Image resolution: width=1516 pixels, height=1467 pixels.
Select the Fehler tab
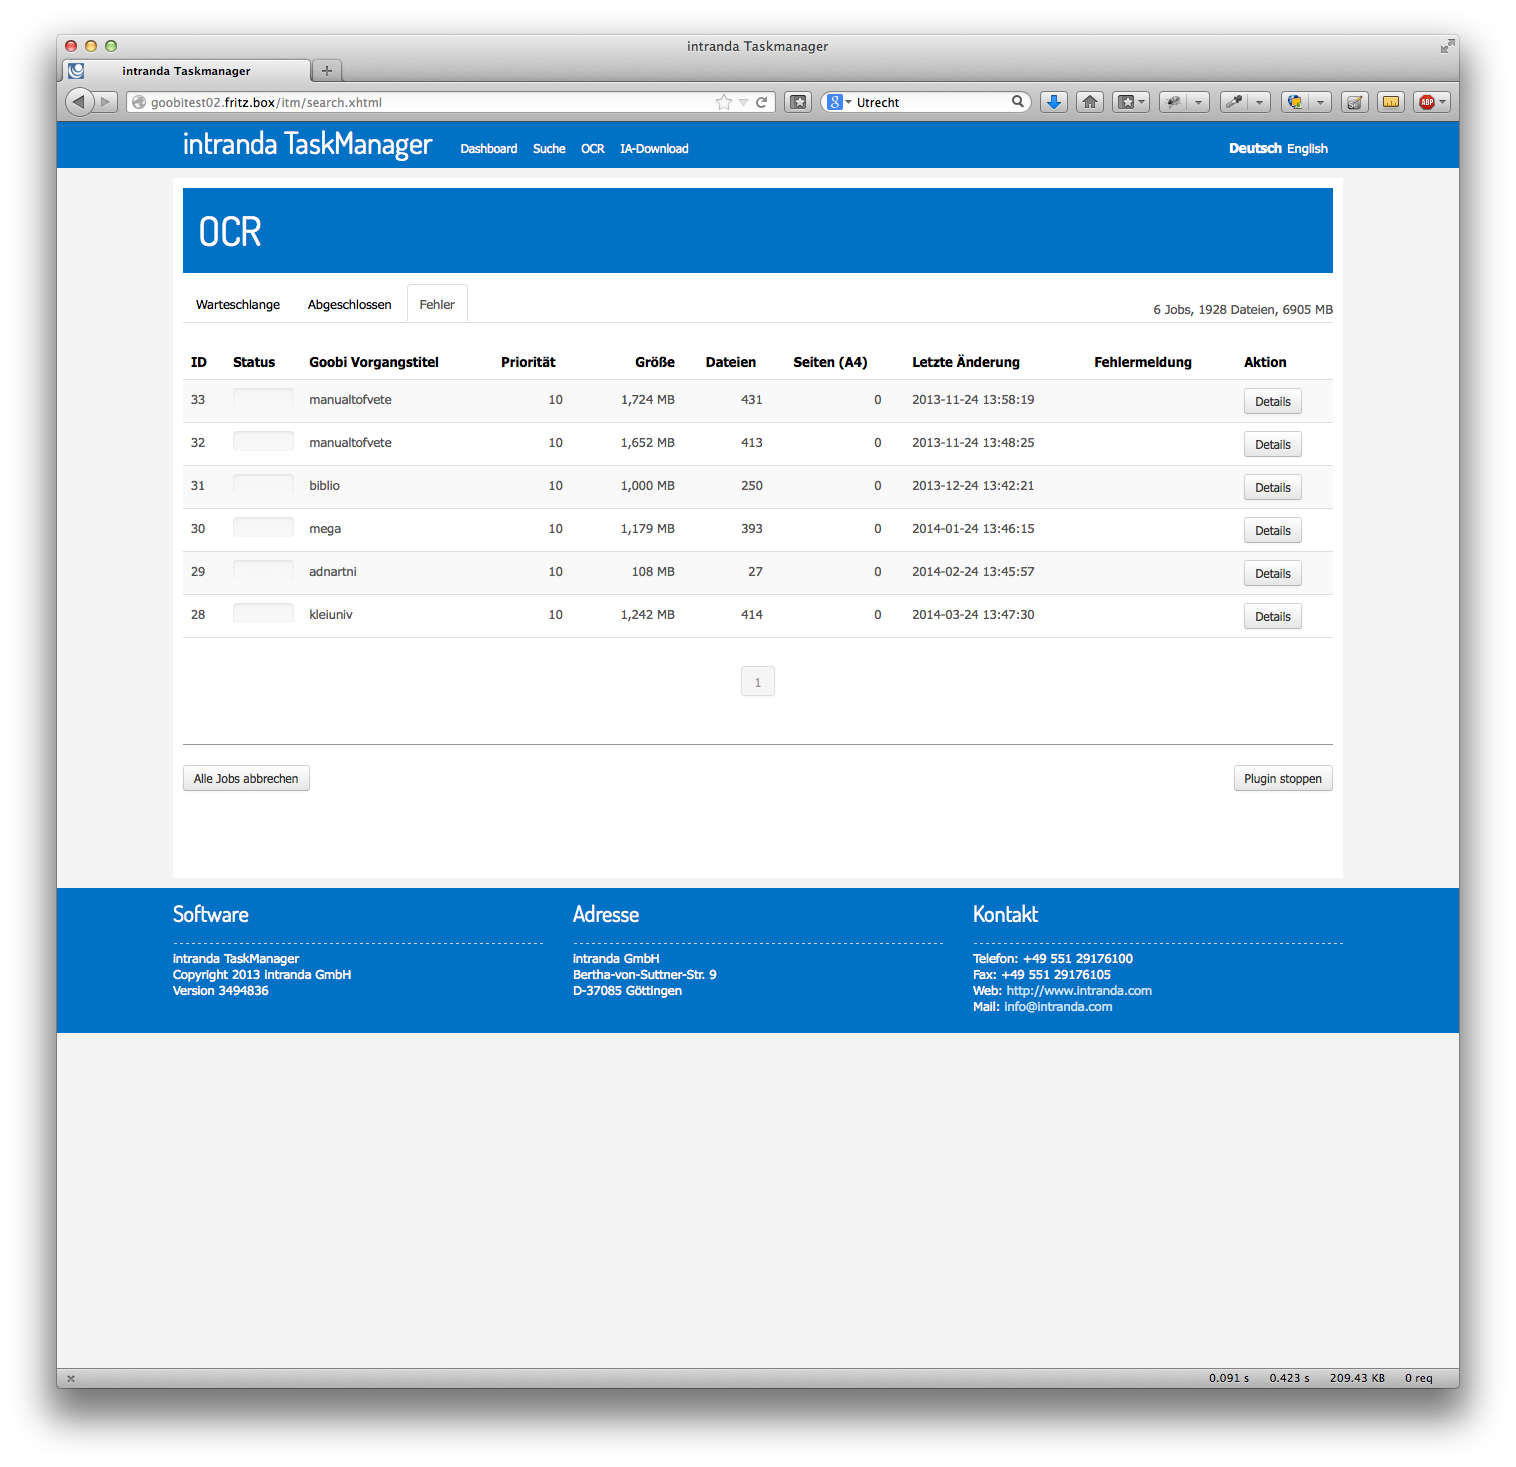(437, 305)
